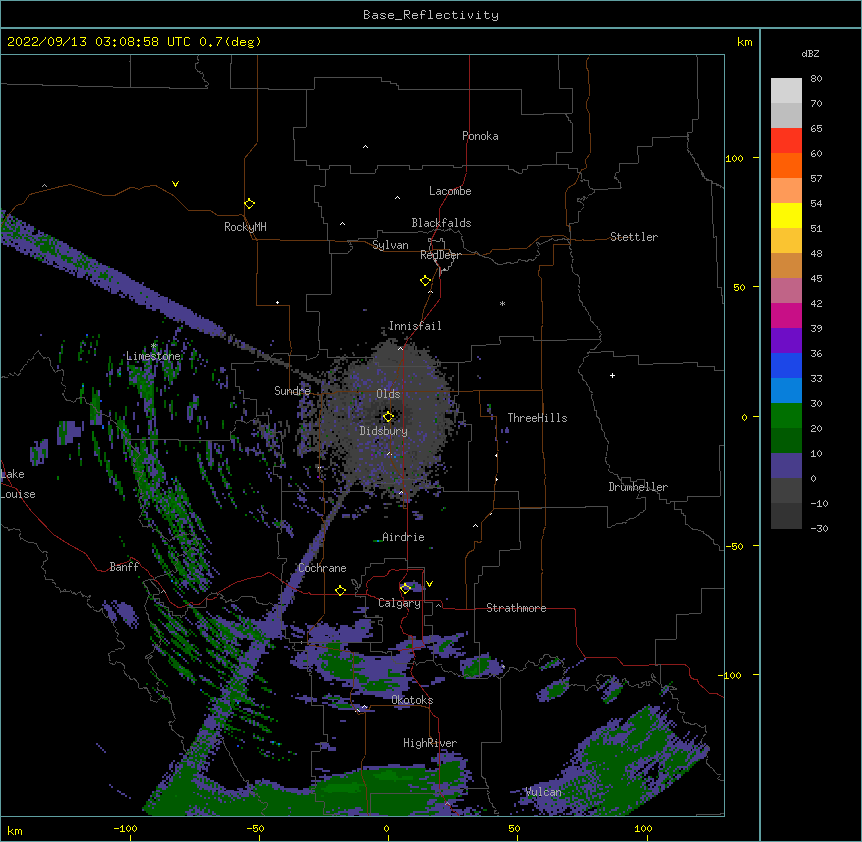Click the Okotoks city label
Viewport: 862px width, 842px height.
click(x=412, y=700)
